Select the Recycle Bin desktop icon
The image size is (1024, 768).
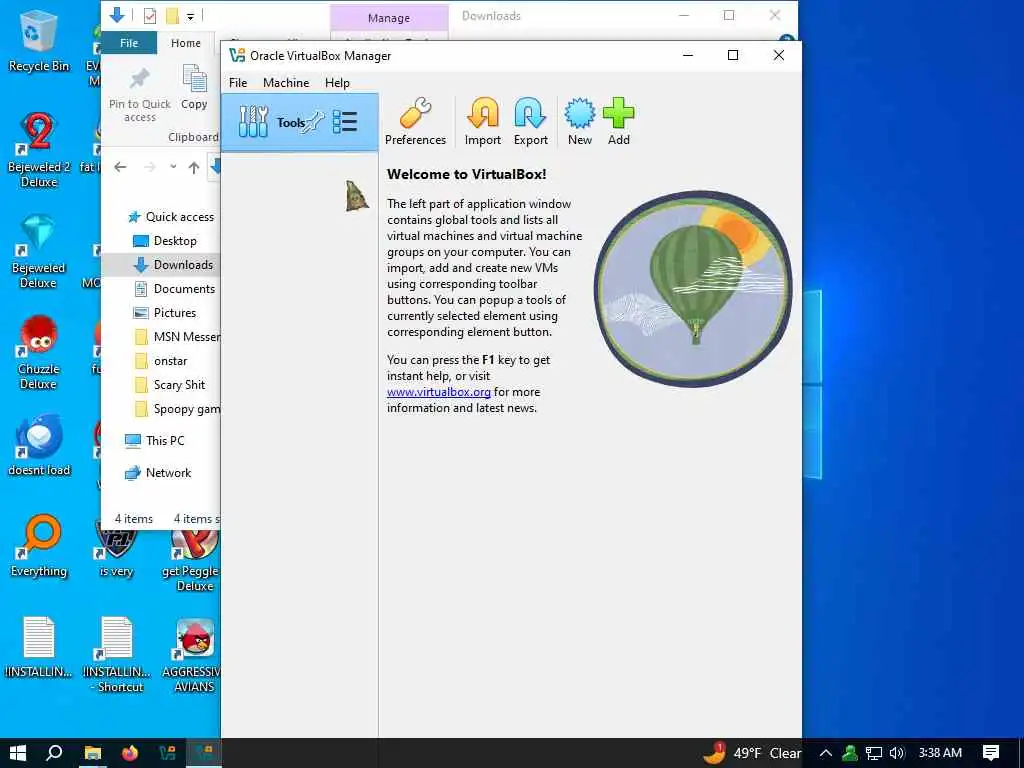(x=39, y=40)
